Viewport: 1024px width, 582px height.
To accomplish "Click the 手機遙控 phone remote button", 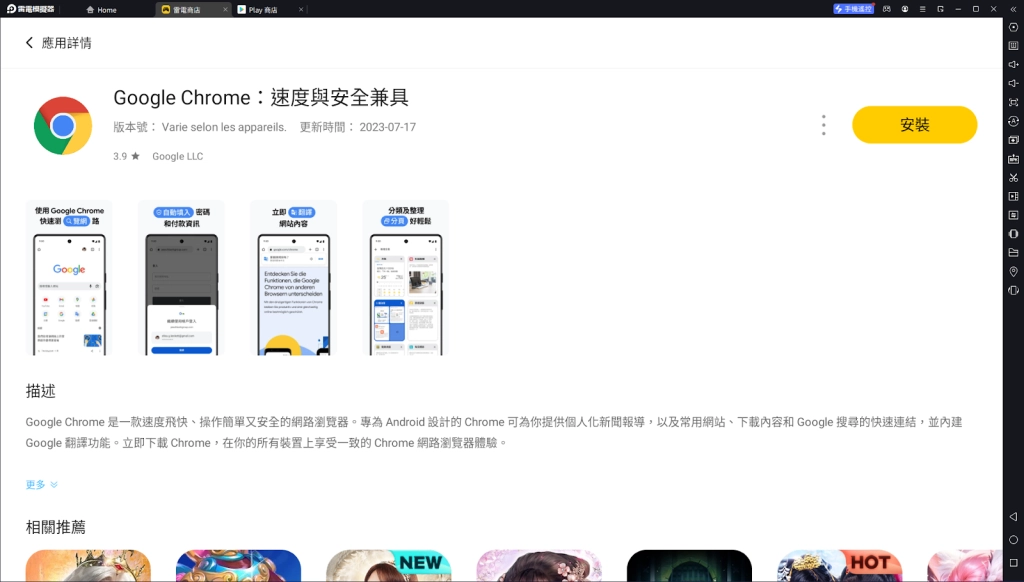I will (x=853, y=9).
